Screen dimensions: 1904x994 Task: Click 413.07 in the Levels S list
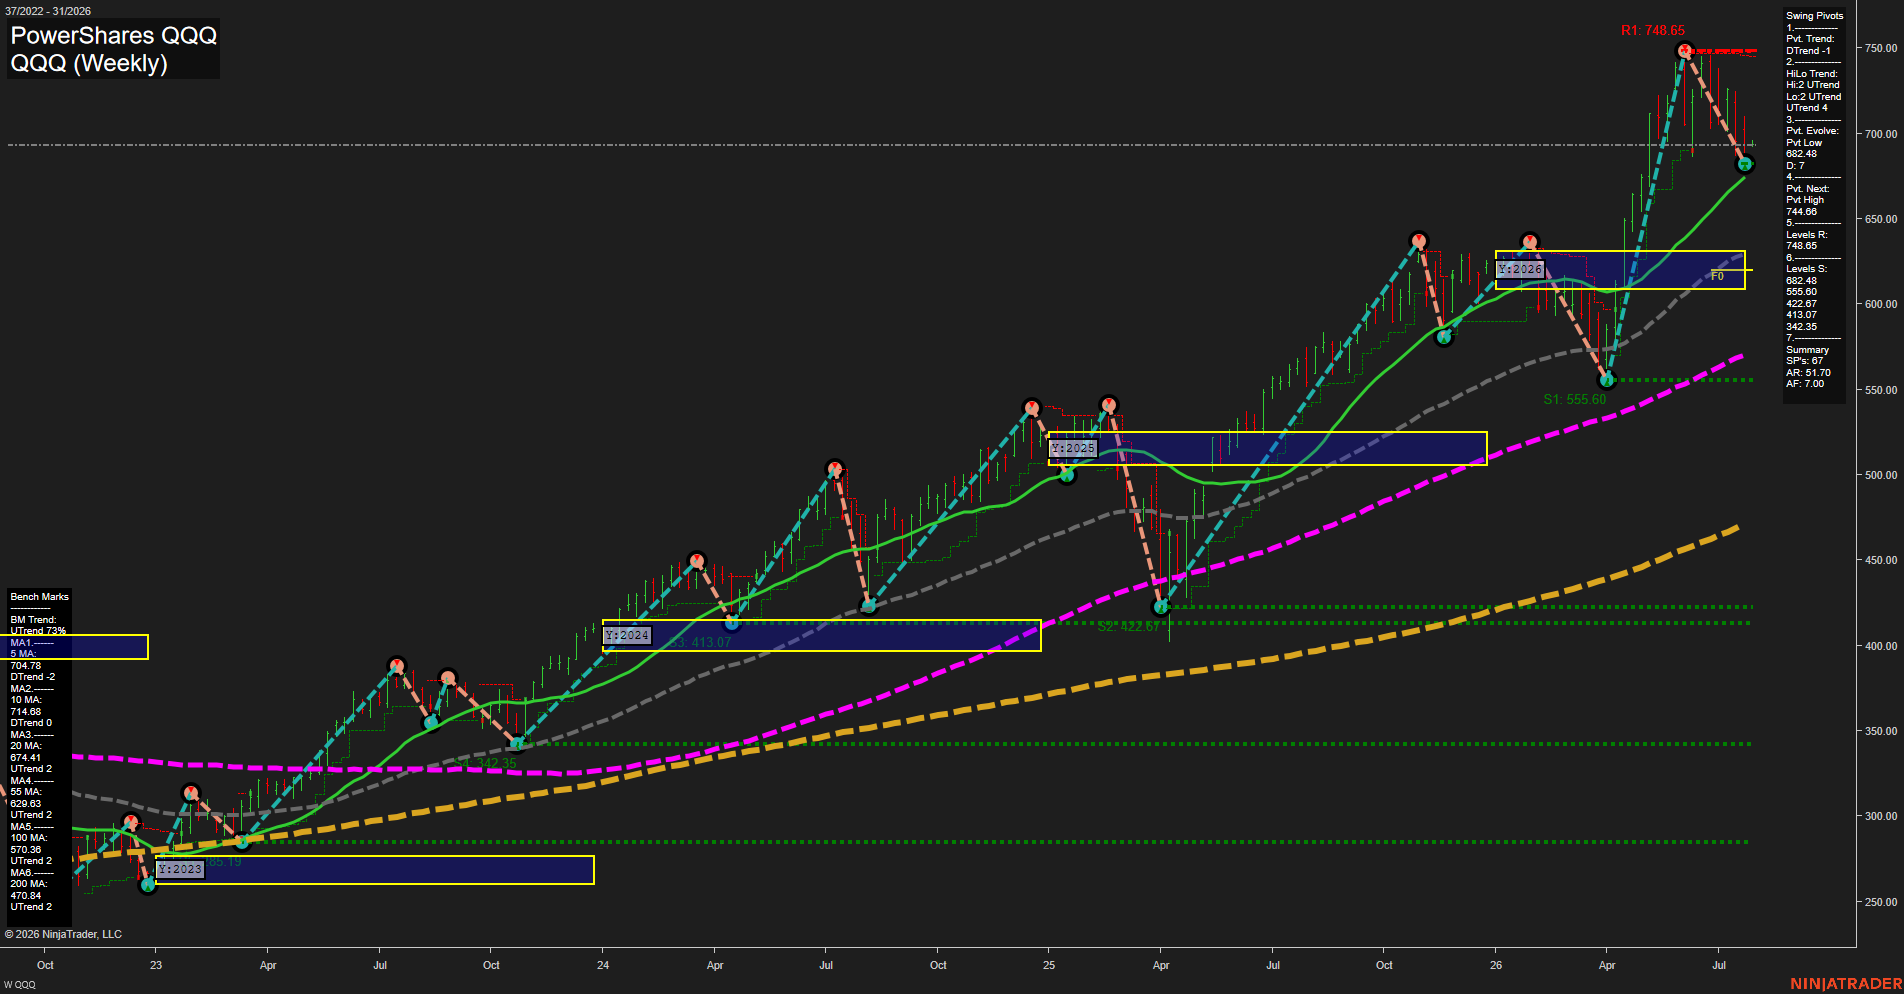click(x=1801, y=315)
